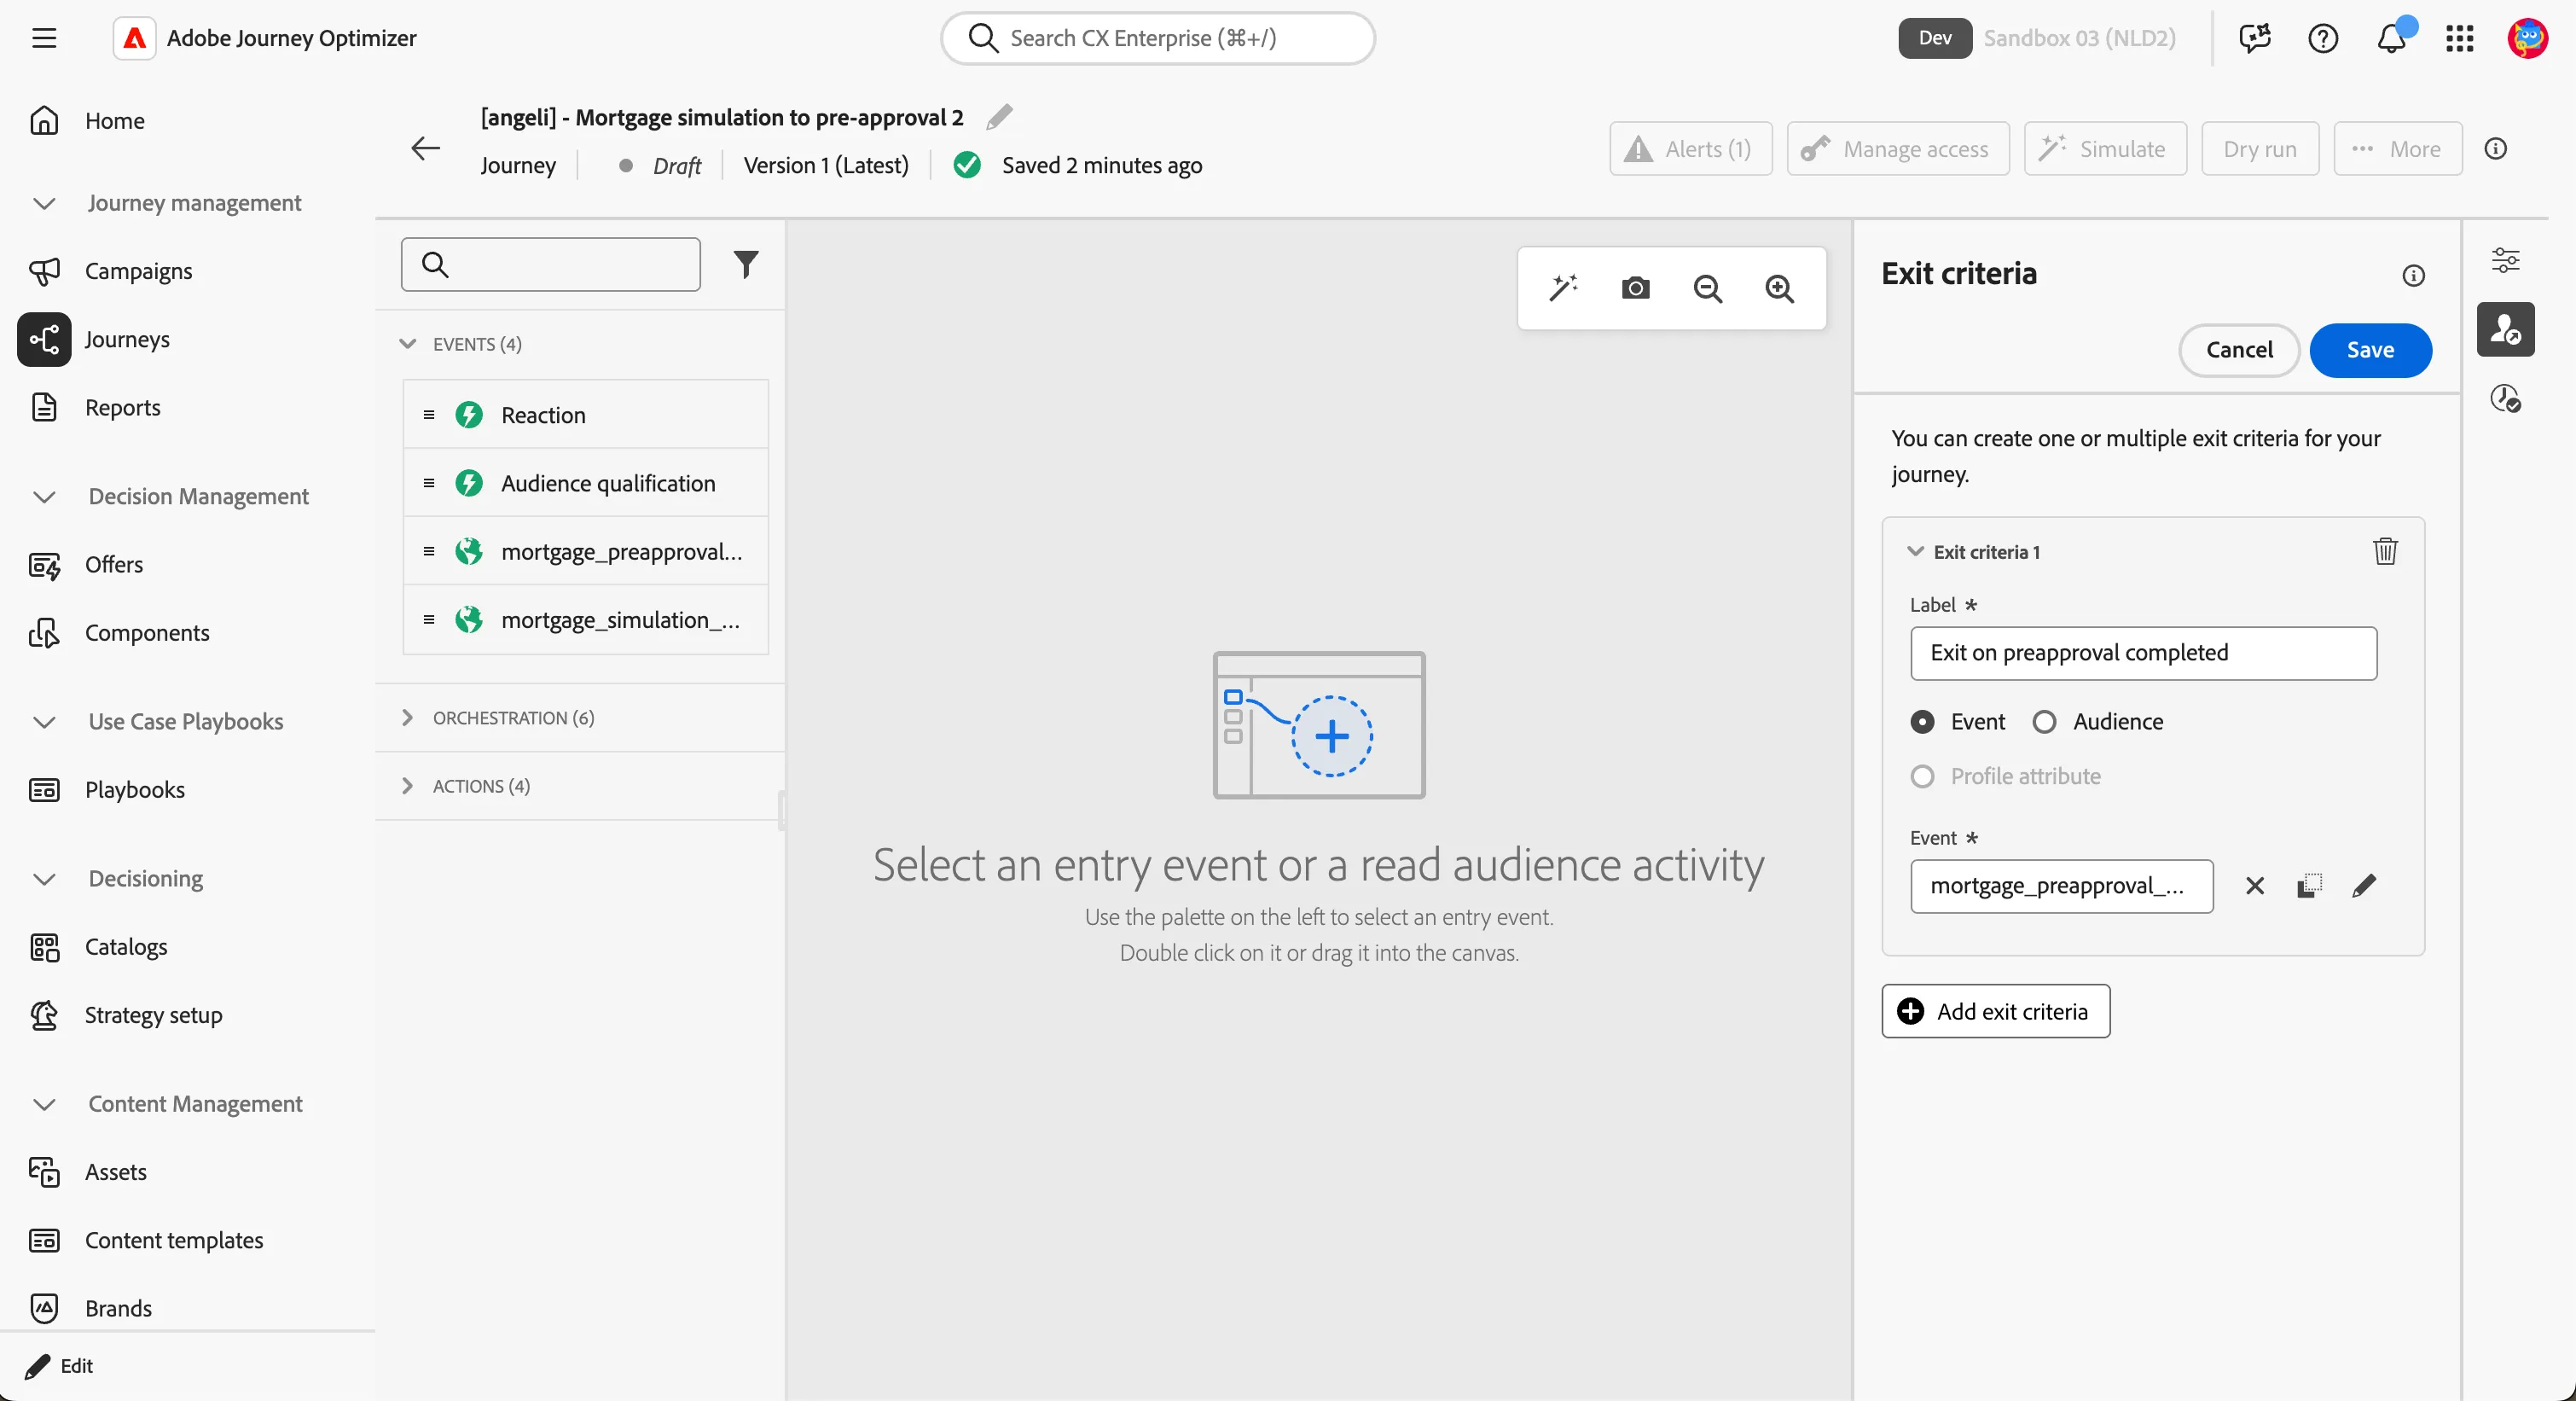Edit the exit event with pencil icon
Viewport: 2576px width, 1401px height.
[2364, 885]
